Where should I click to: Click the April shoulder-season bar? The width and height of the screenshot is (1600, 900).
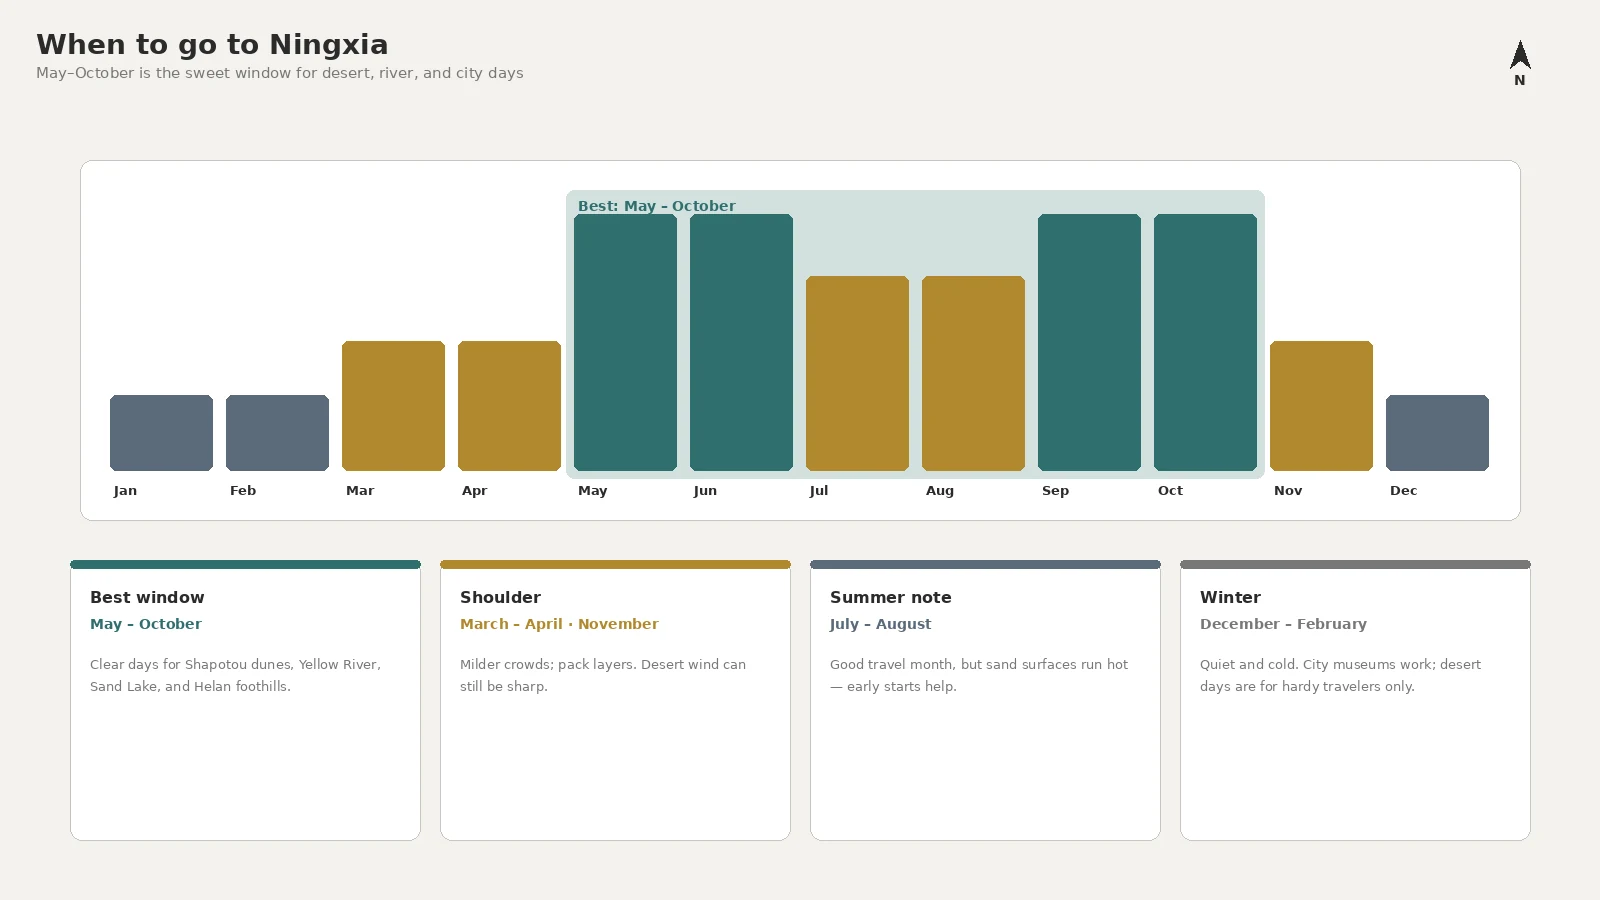(509, 406)
